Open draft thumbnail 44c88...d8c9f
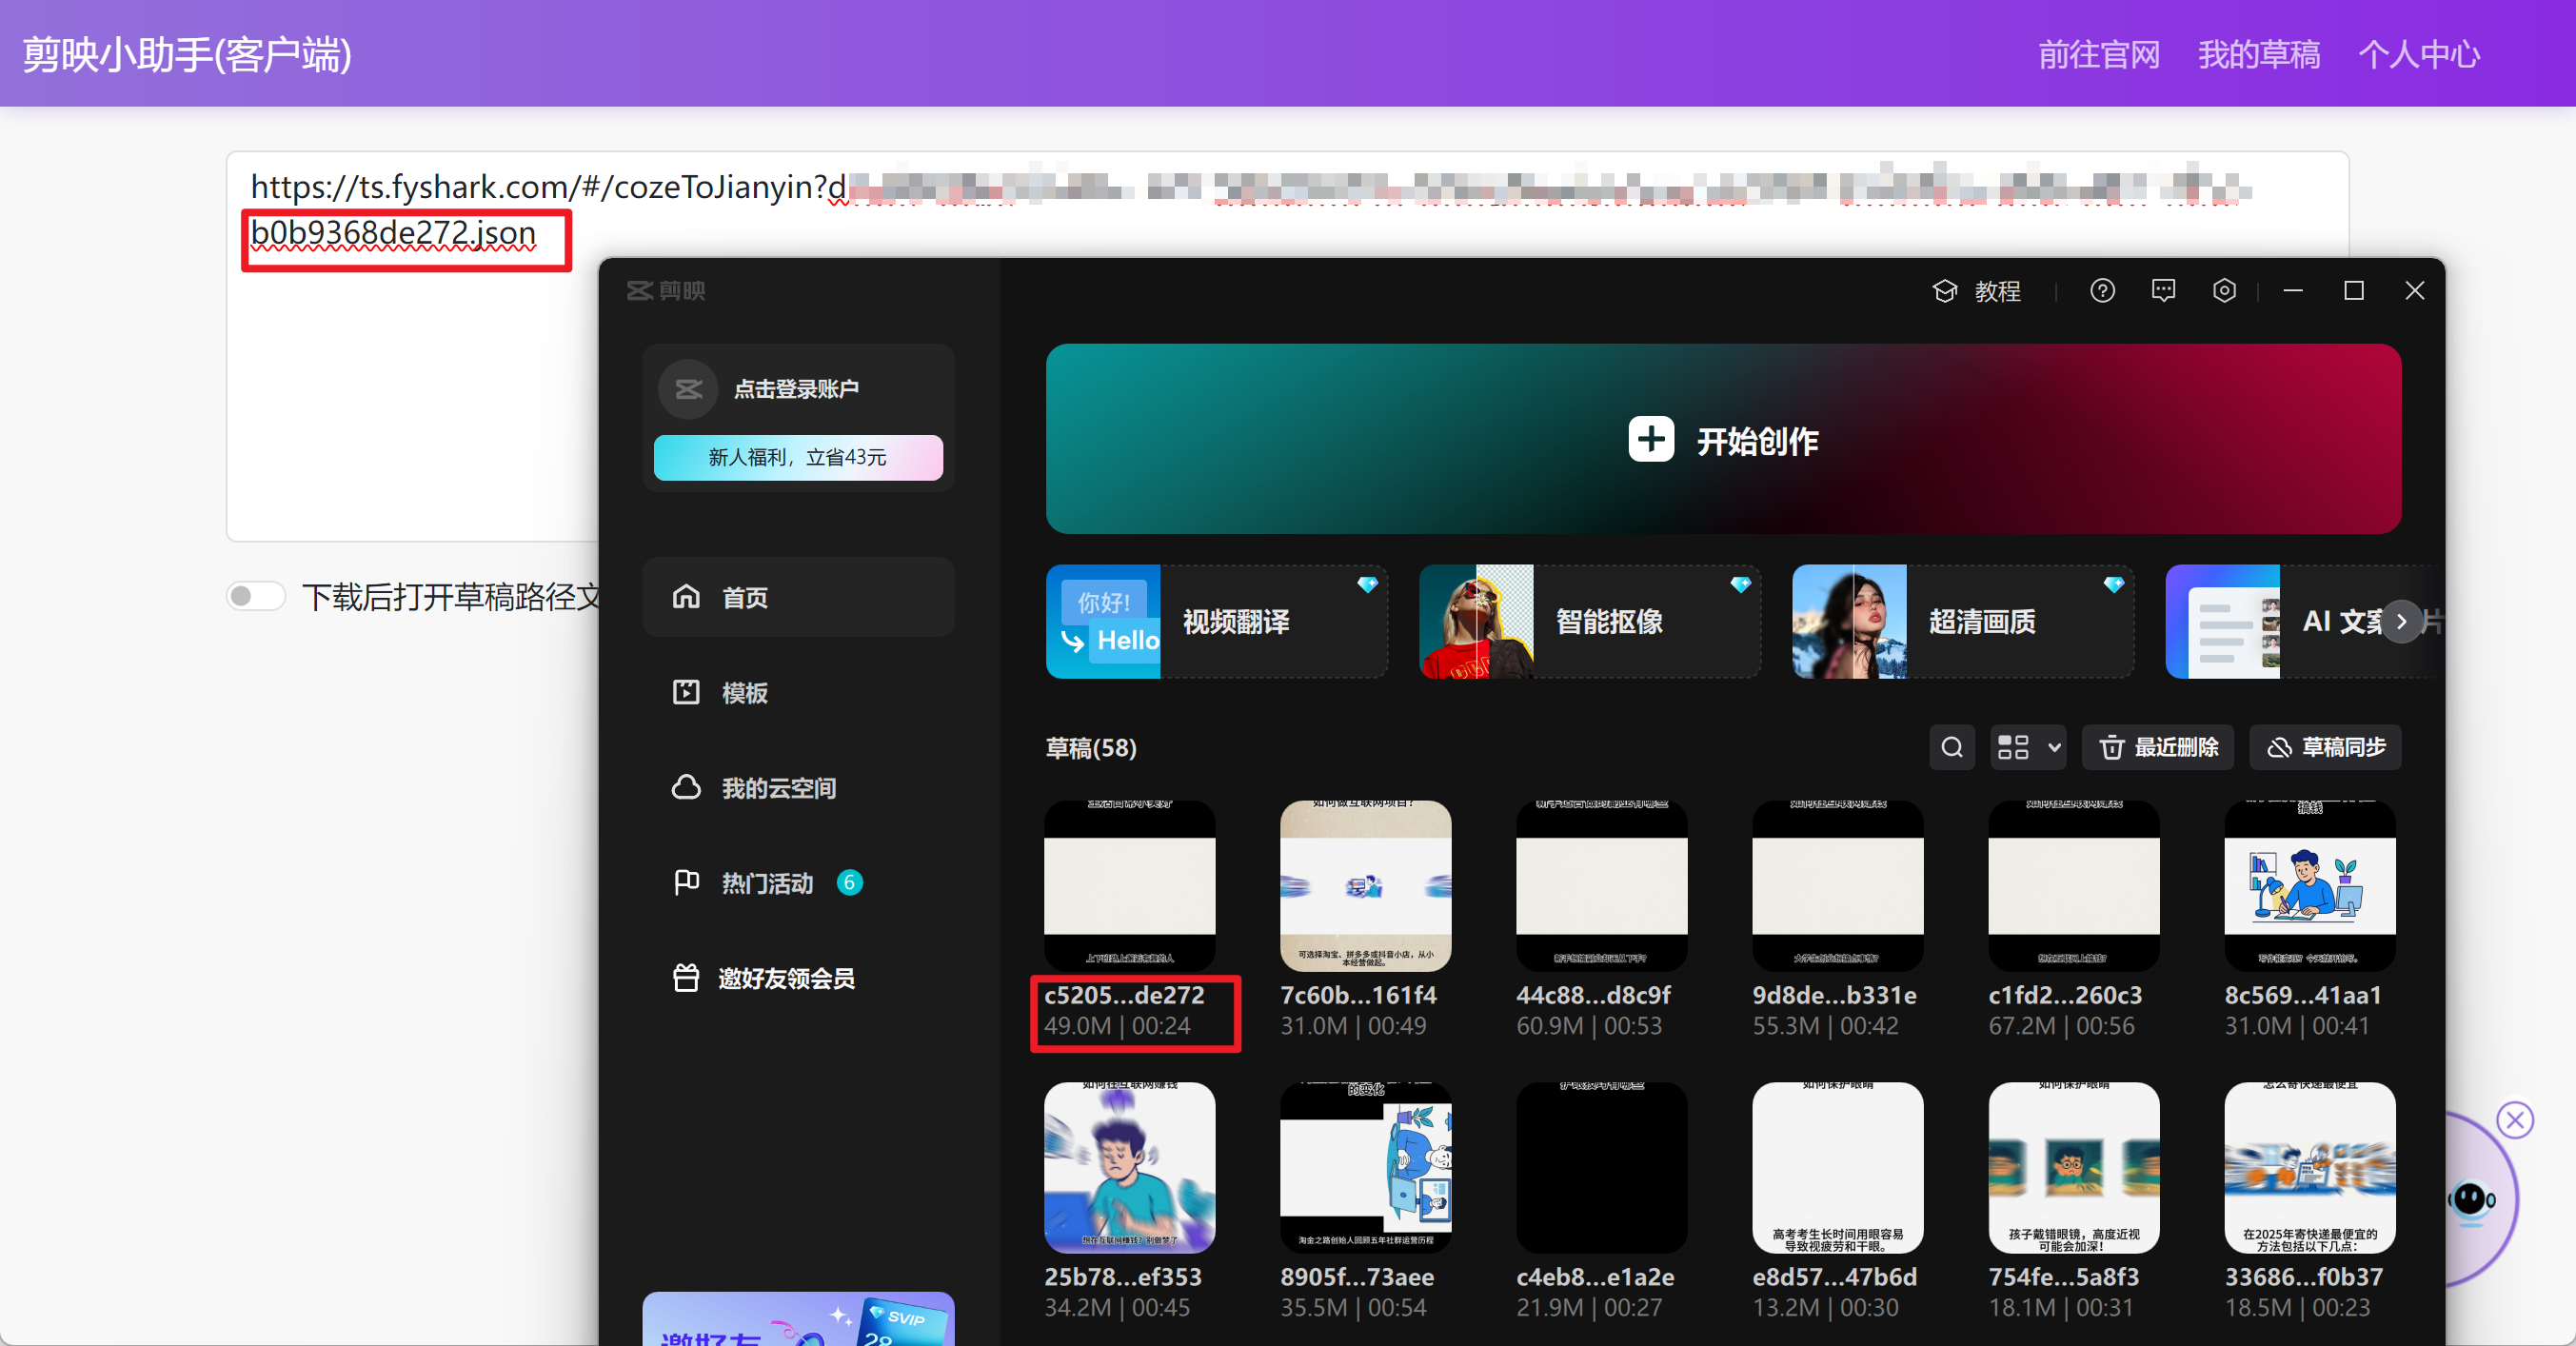 (x=1602, y=886)
